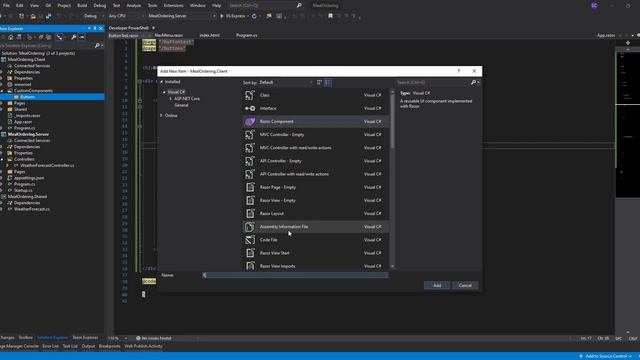Select MVC Controller - Empty template
This screenshot has height=360, width=640.
316,135
